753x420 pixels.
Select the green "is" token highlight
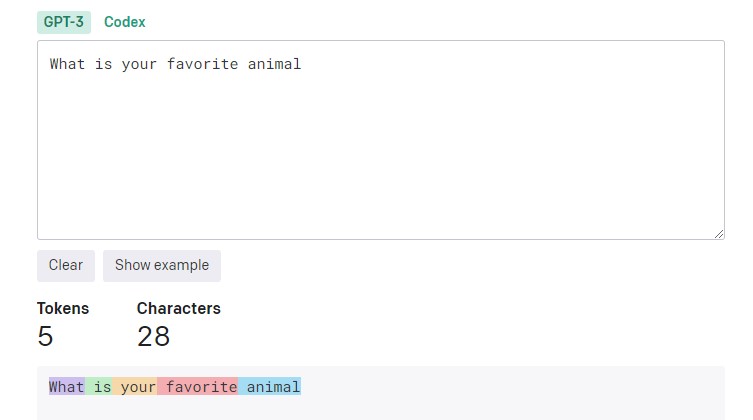98,386
